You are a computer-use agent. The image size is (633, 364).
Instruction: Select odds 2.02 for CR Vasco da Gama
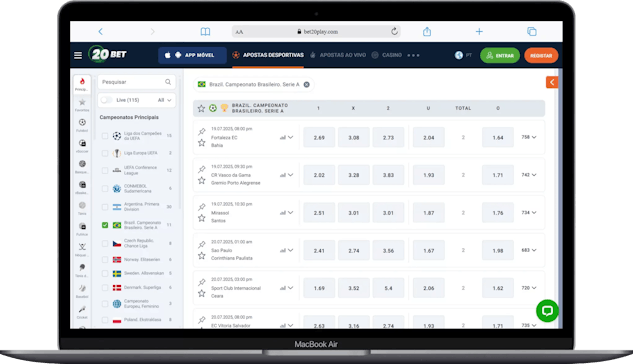319,175
